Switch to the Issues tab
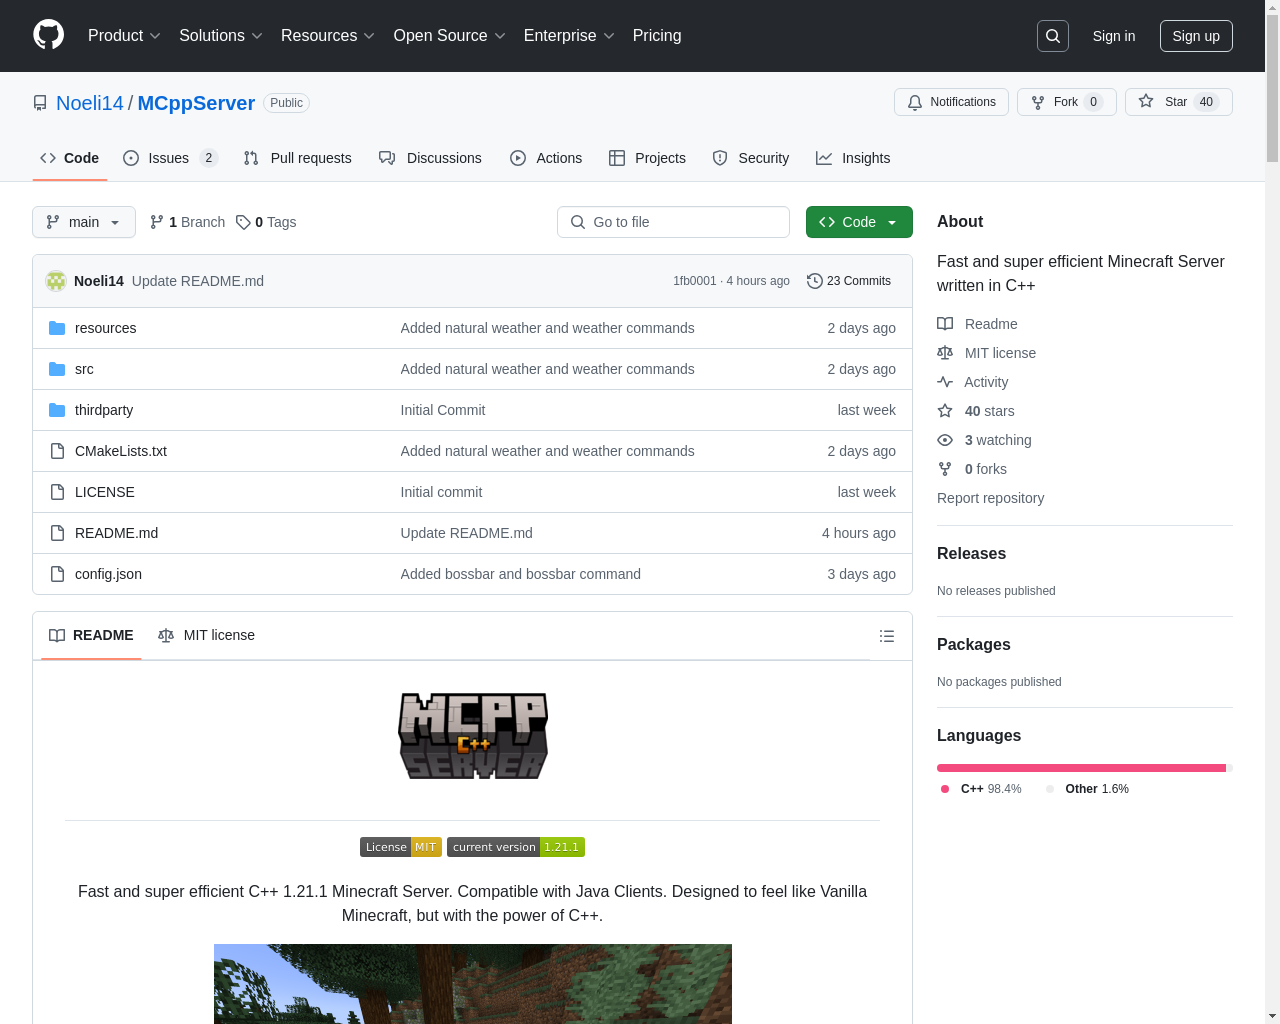 (x=169, y=158)
